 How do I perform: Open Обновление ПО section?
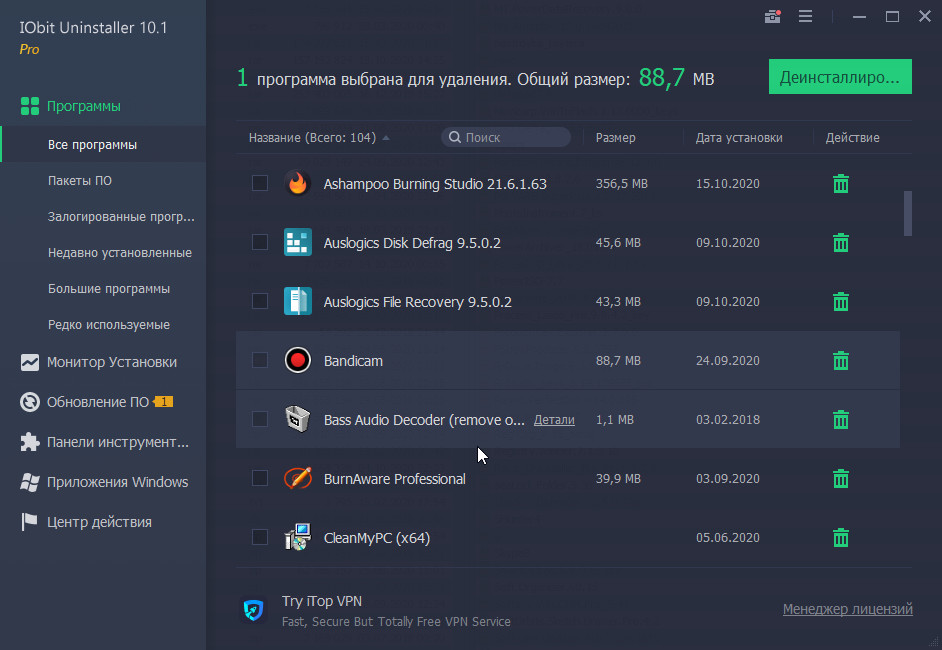click(x=97, y=402)
